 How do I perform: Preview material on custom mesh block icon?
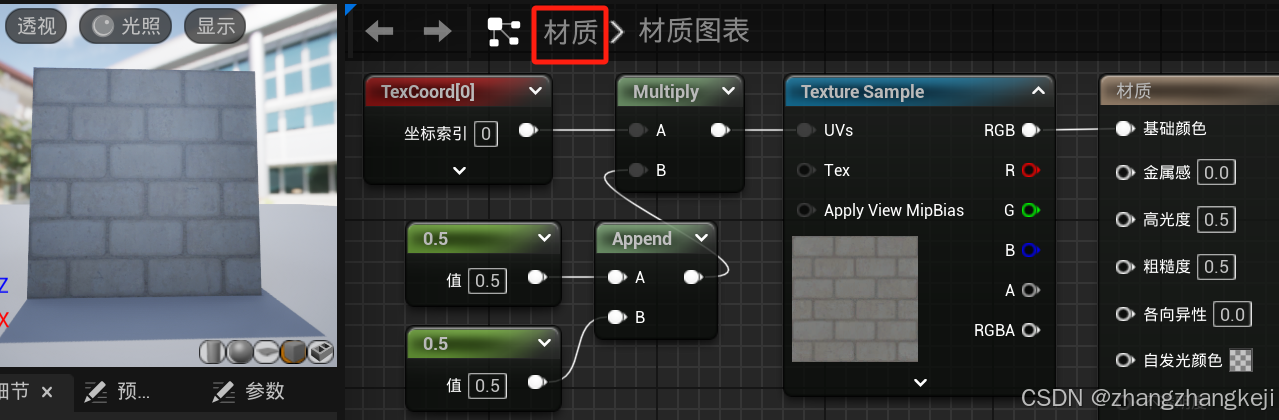[x=320, y=352]
